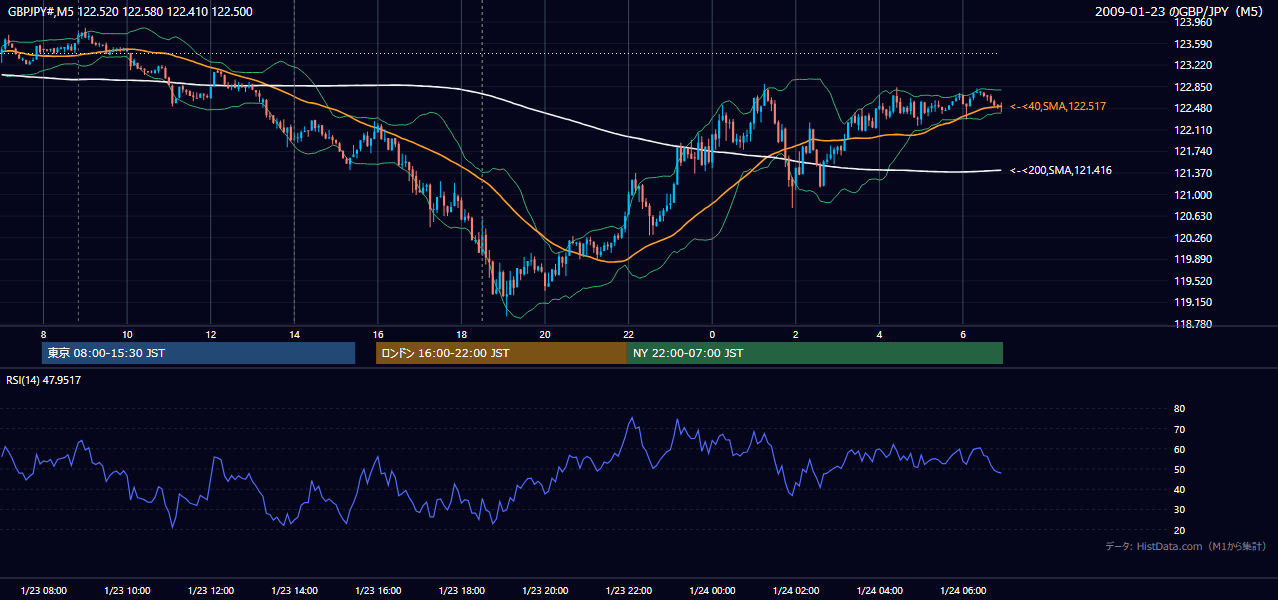Viewport: 1278px width, 600px height.
Task: Click hour tick 10 under the candlestick chart
Action: click(127, 334)
